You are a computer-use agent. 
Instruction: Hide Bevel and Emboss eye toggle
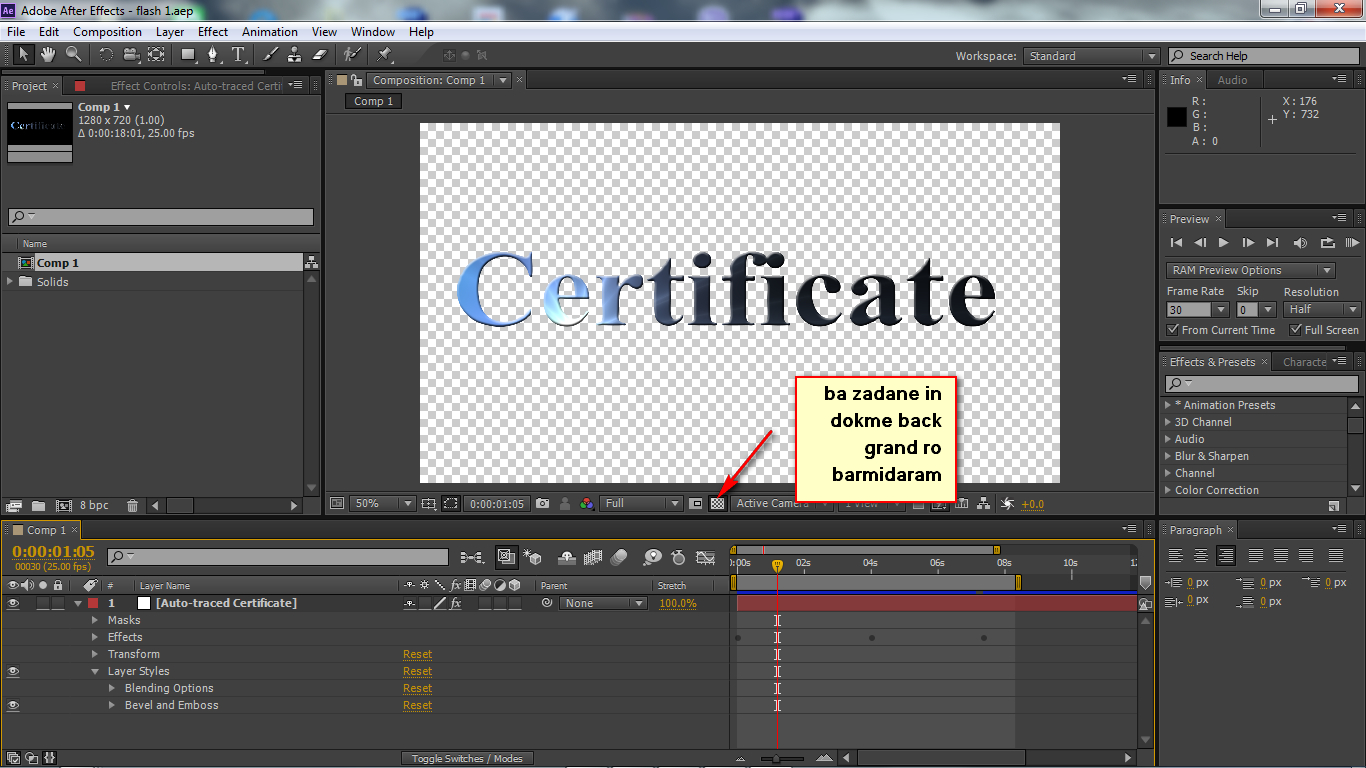click(x=13, y=705)
